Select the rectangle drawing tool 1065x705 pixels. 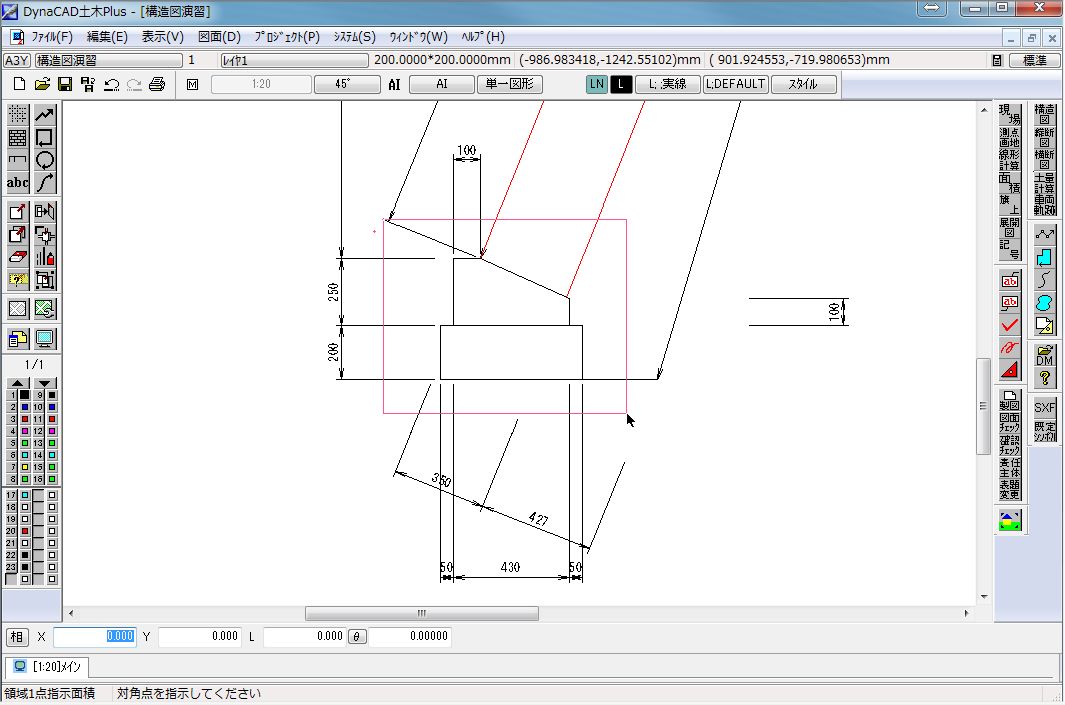[45, 137]
